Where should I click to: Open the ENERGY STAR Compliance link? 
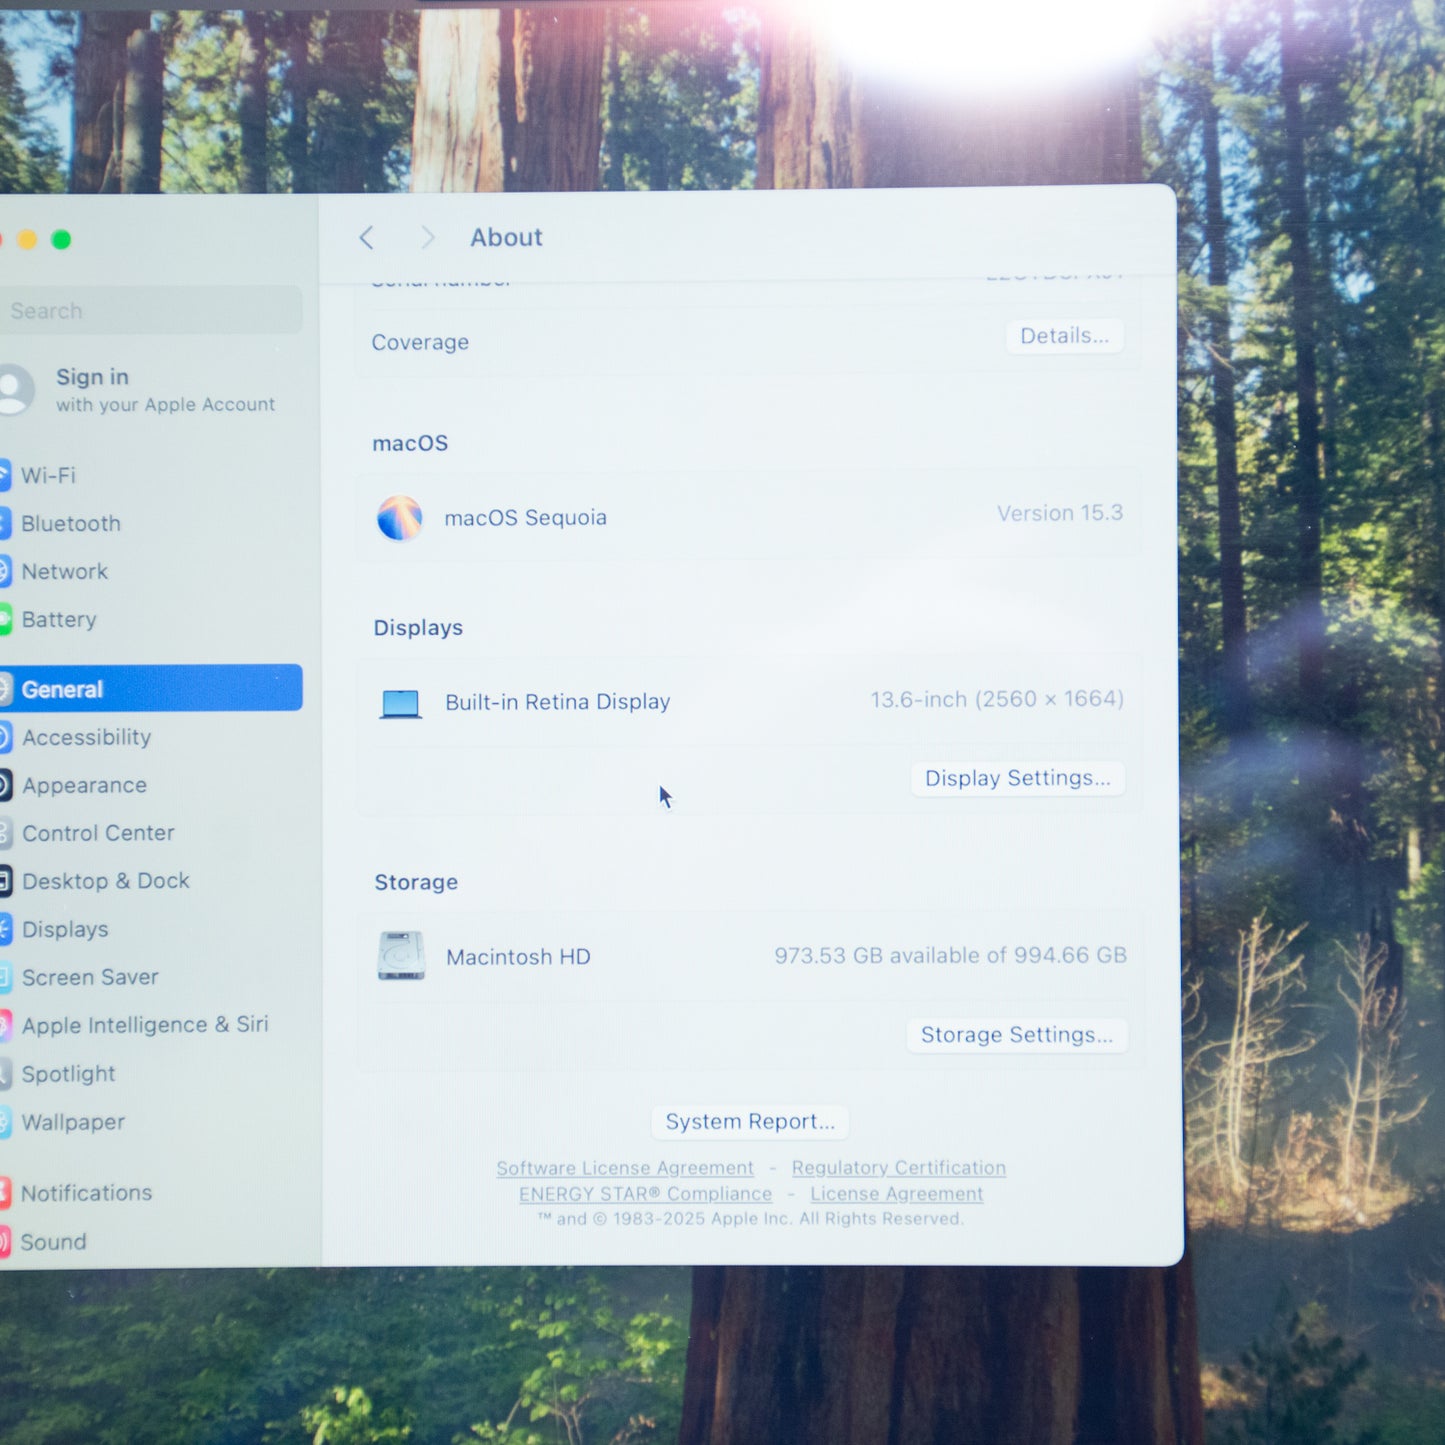pyautogui.click(x=645, y=1194)
